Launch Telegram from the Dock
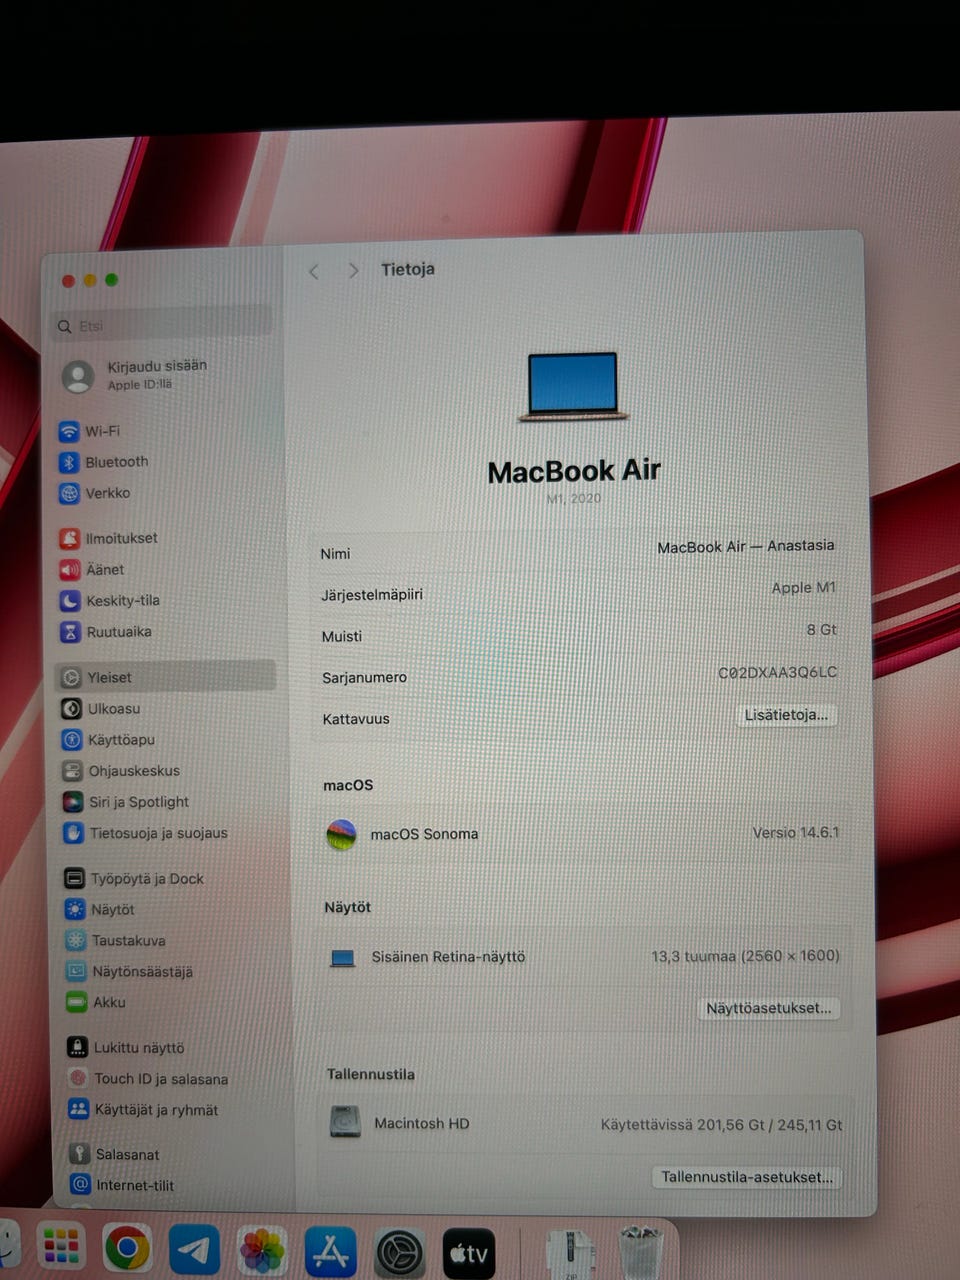The image size is (960, 1280). pyautogui.click(x=195, y=1250)
